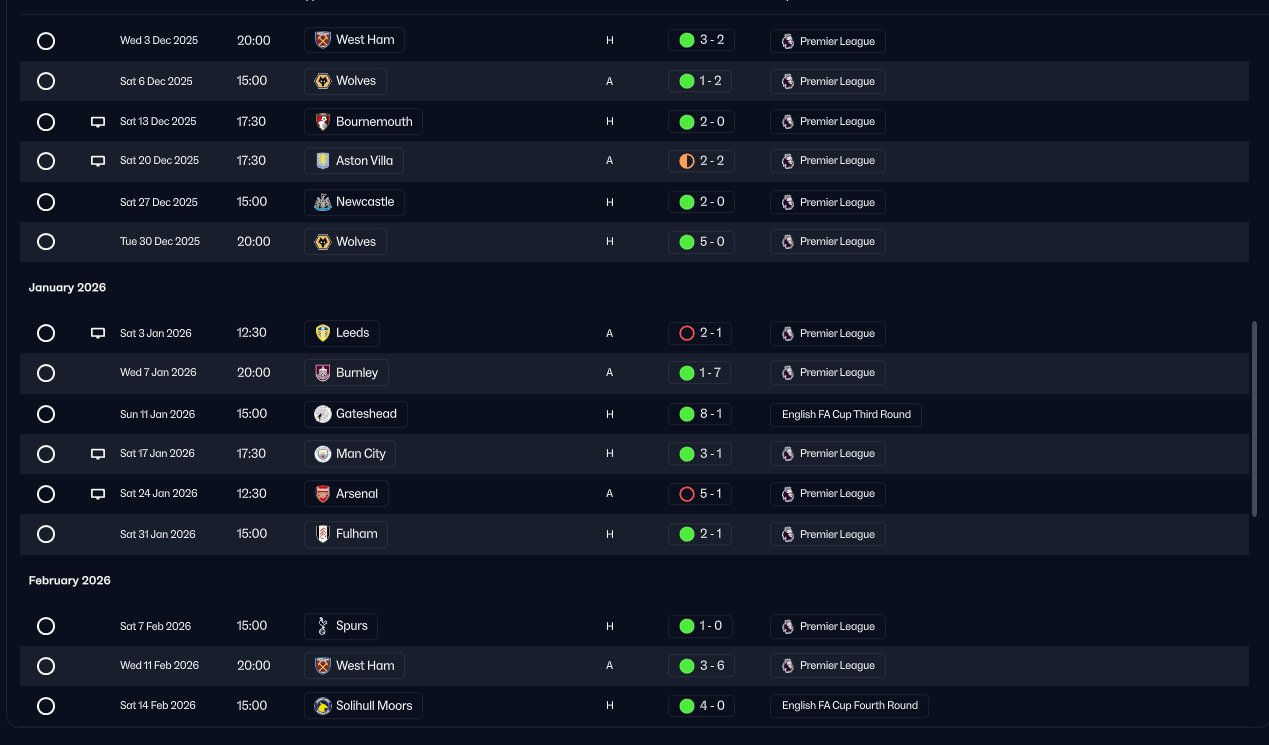The width and height of the screenshot is (1269, 745).
Task: Click the vertical scrollbar on the right
Action: point(1255,418)
